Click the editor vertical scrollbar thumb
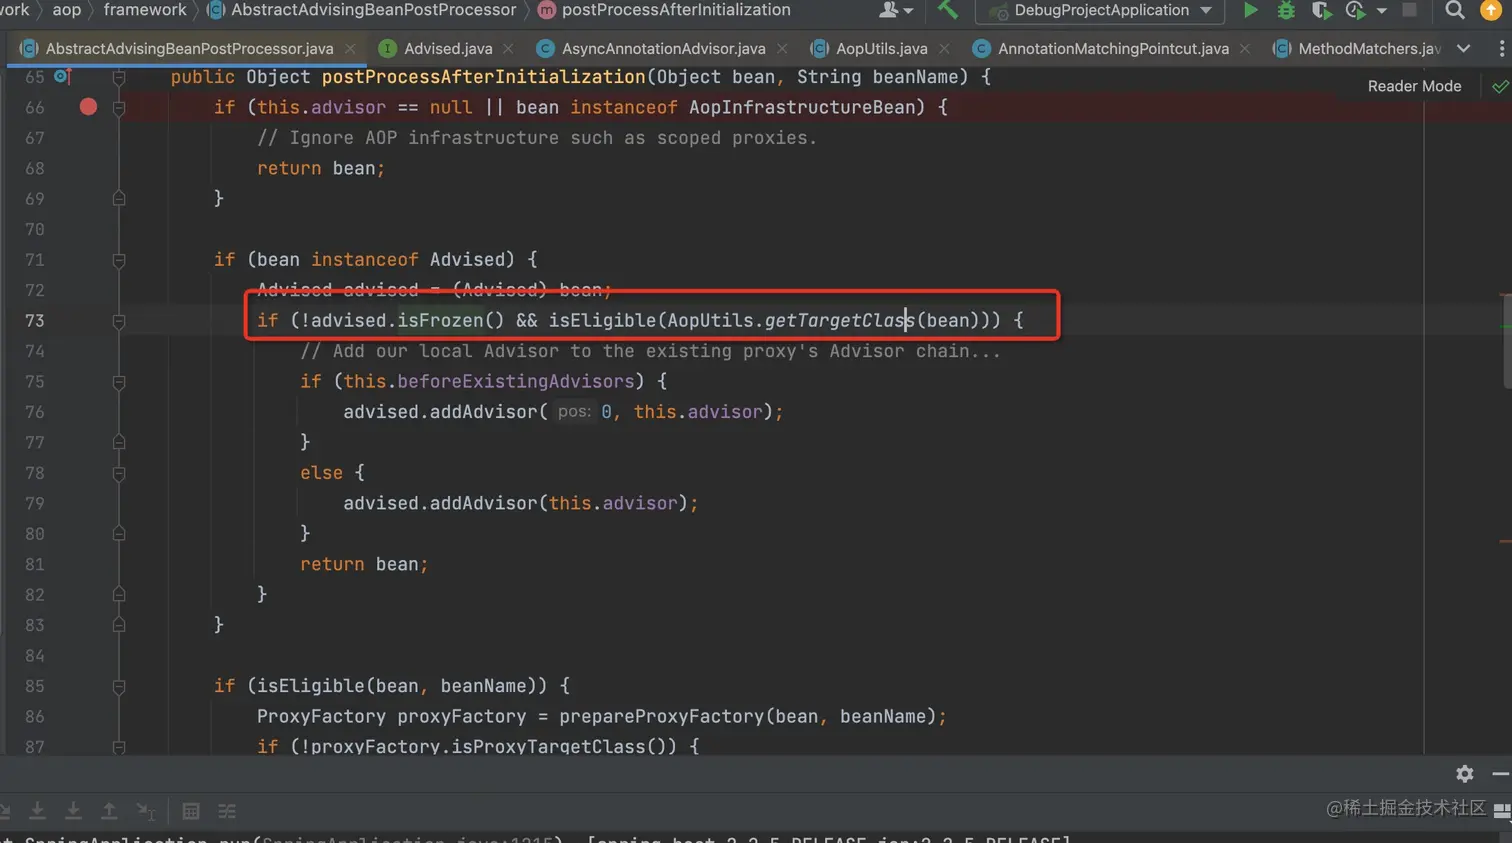The width and height of the screenshot is (1512, 843). coord(1506,339)
